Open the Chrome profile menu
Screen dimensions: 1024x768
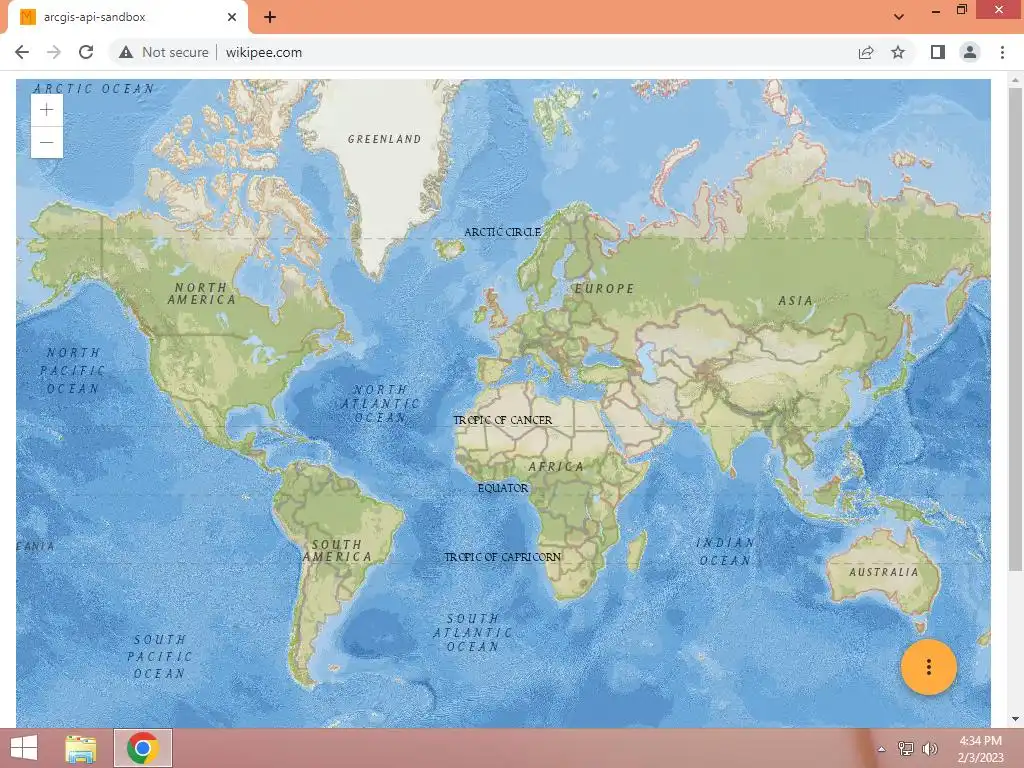pos(970,52)
